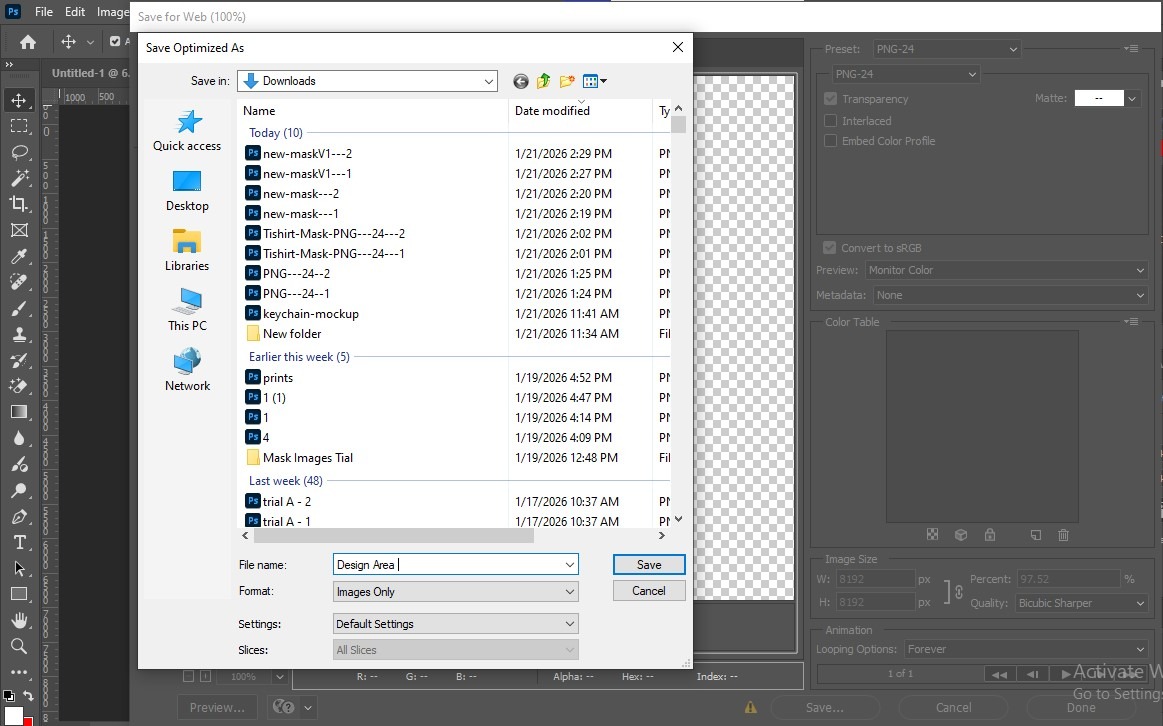Select the Zoom magnifier tool

click(x=19, y=646)
